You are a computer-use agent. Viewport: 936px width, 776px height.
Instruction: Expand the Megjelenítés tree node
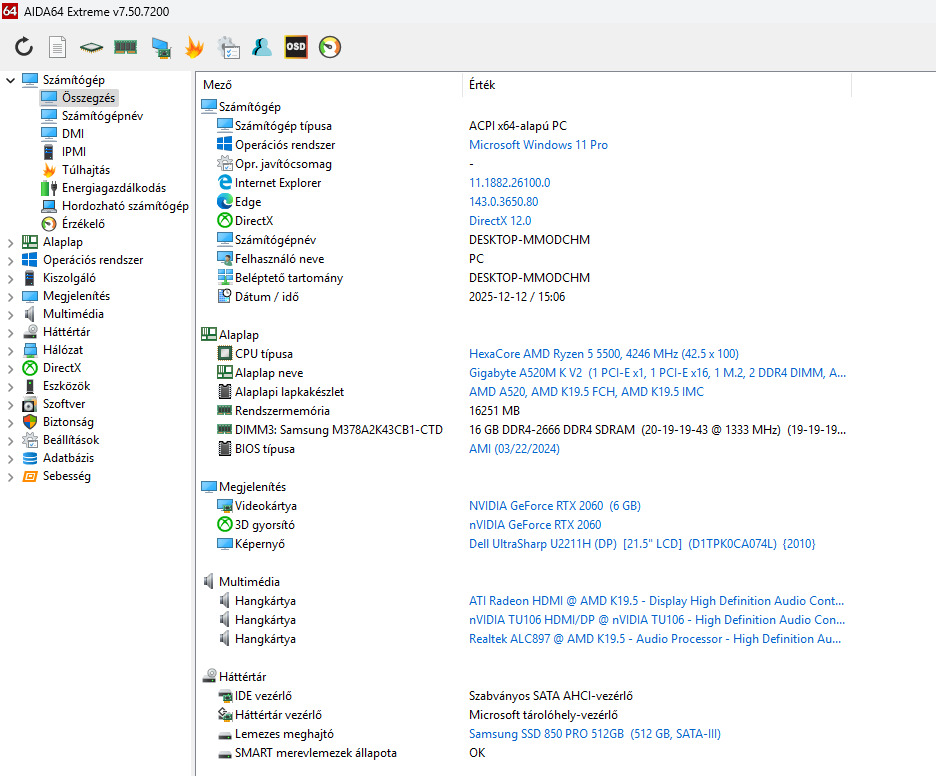pos(10,296)
